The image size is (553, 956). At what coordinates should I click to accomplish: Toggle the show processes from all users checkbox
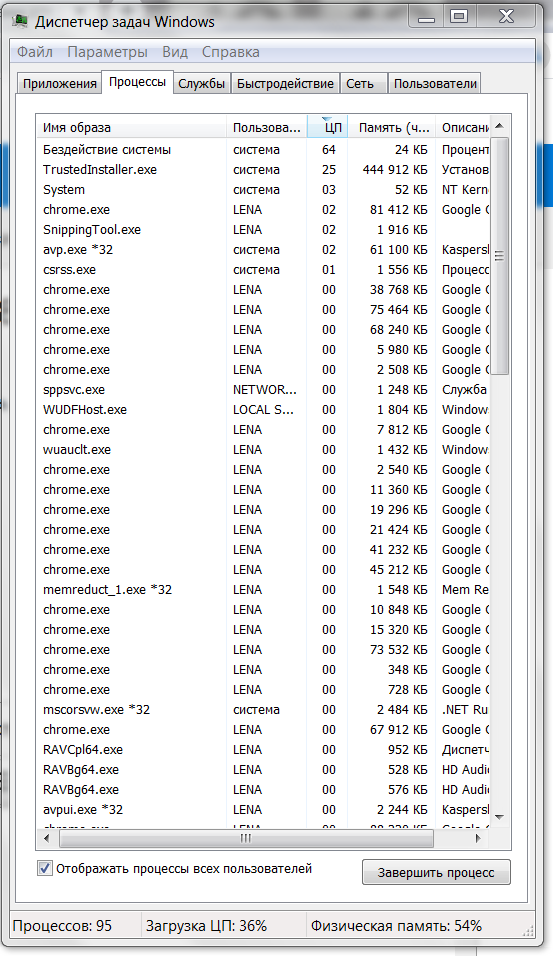pos(45,868)
